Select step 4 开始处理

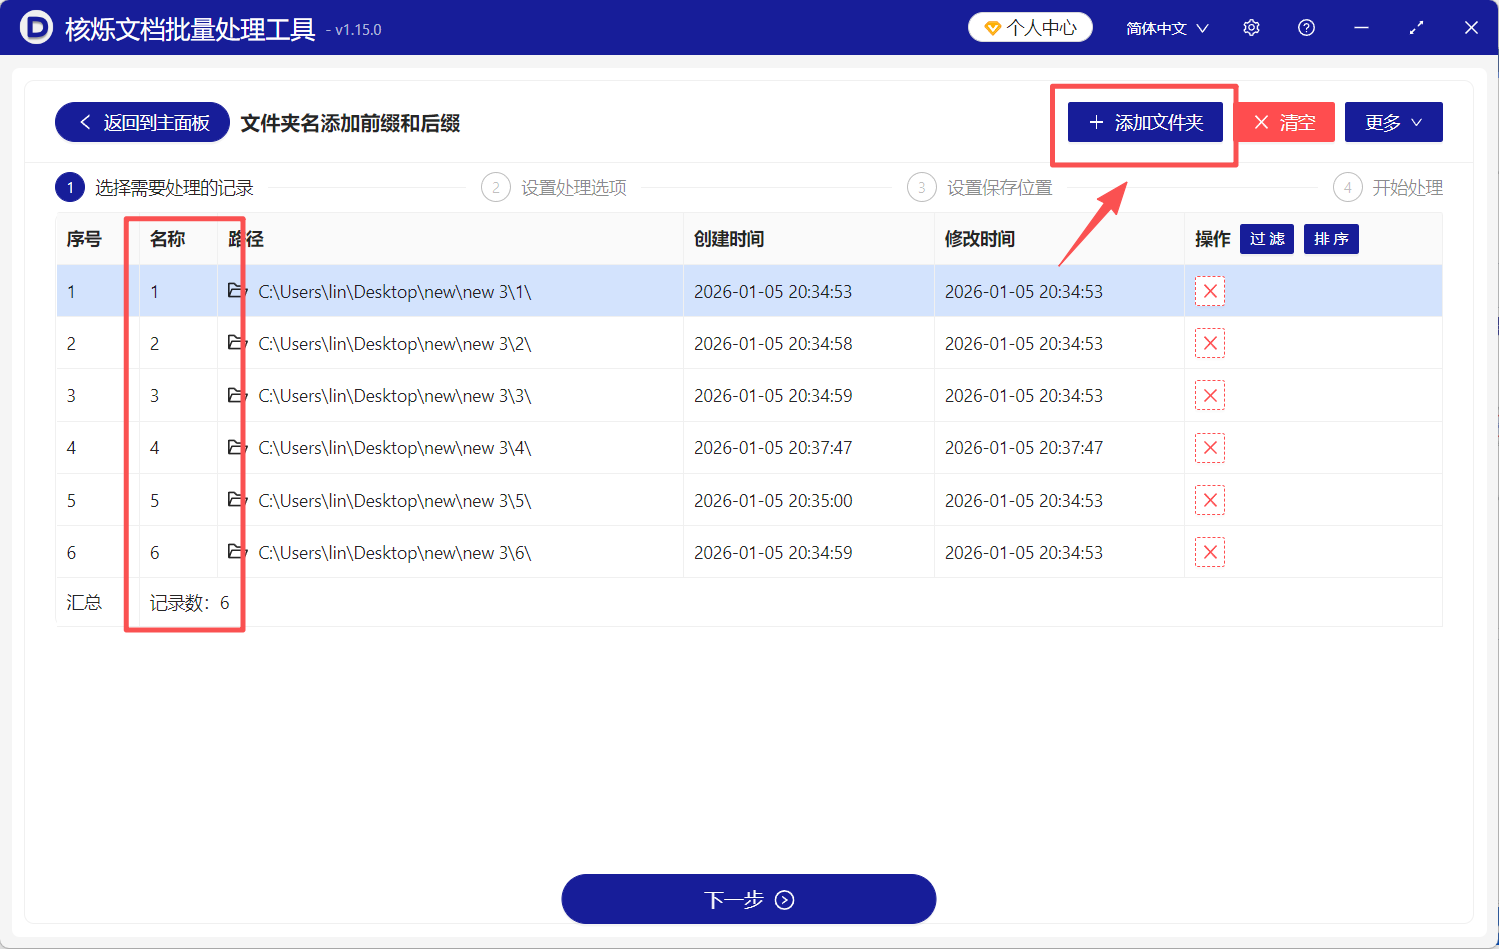tap(1388, 188)
